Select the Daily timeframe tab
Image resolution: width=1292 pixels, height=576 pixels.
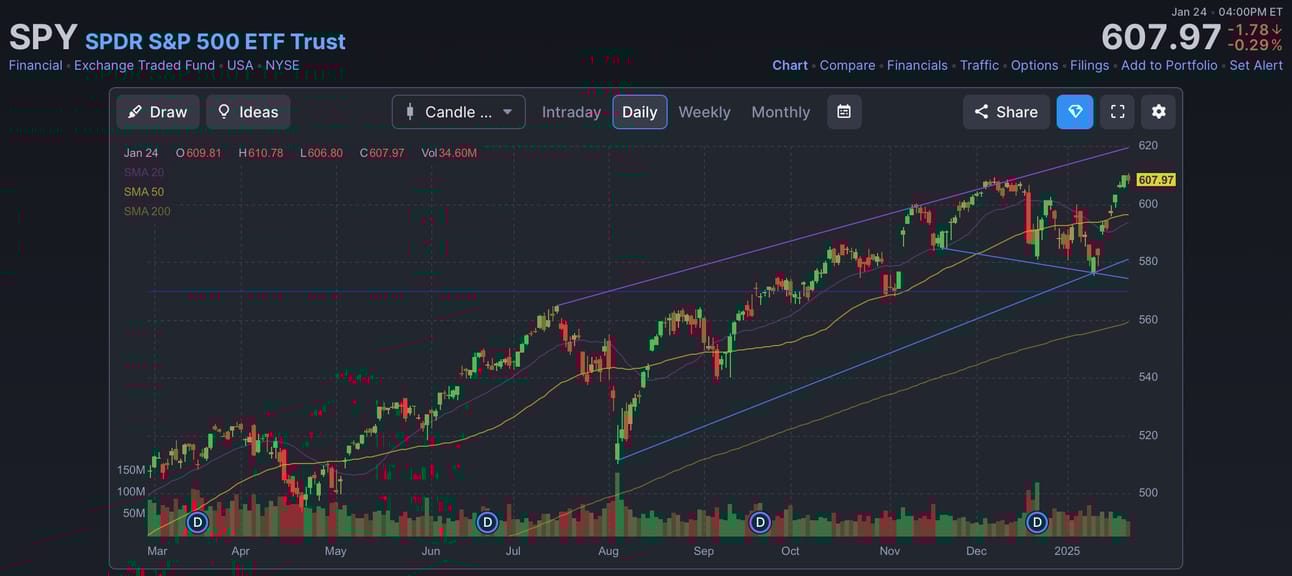(640, 112)
